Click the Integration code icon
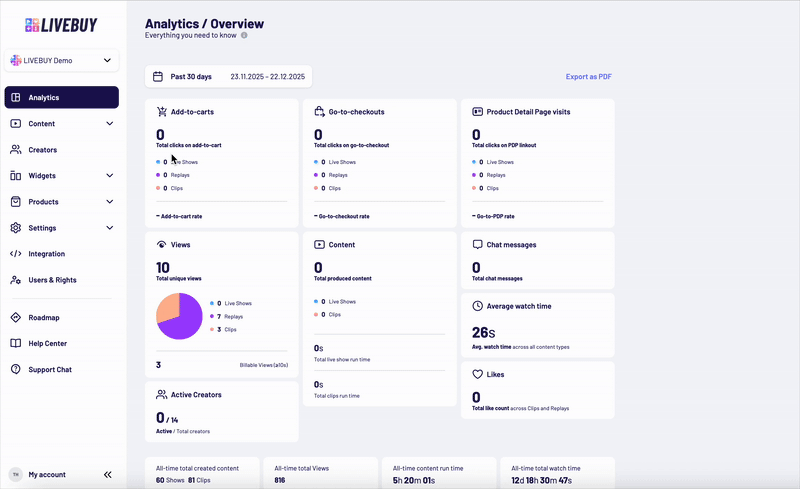800x489 pixels. [x=16, y=254]
